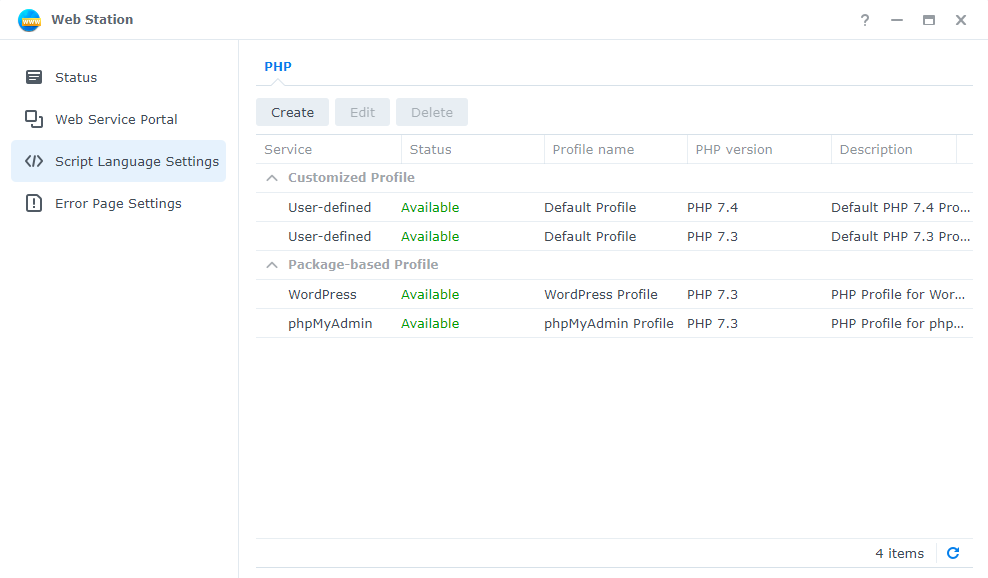Click the PHP Profile for php... description
Screen dimensions: 988x578
click(897, 323)
